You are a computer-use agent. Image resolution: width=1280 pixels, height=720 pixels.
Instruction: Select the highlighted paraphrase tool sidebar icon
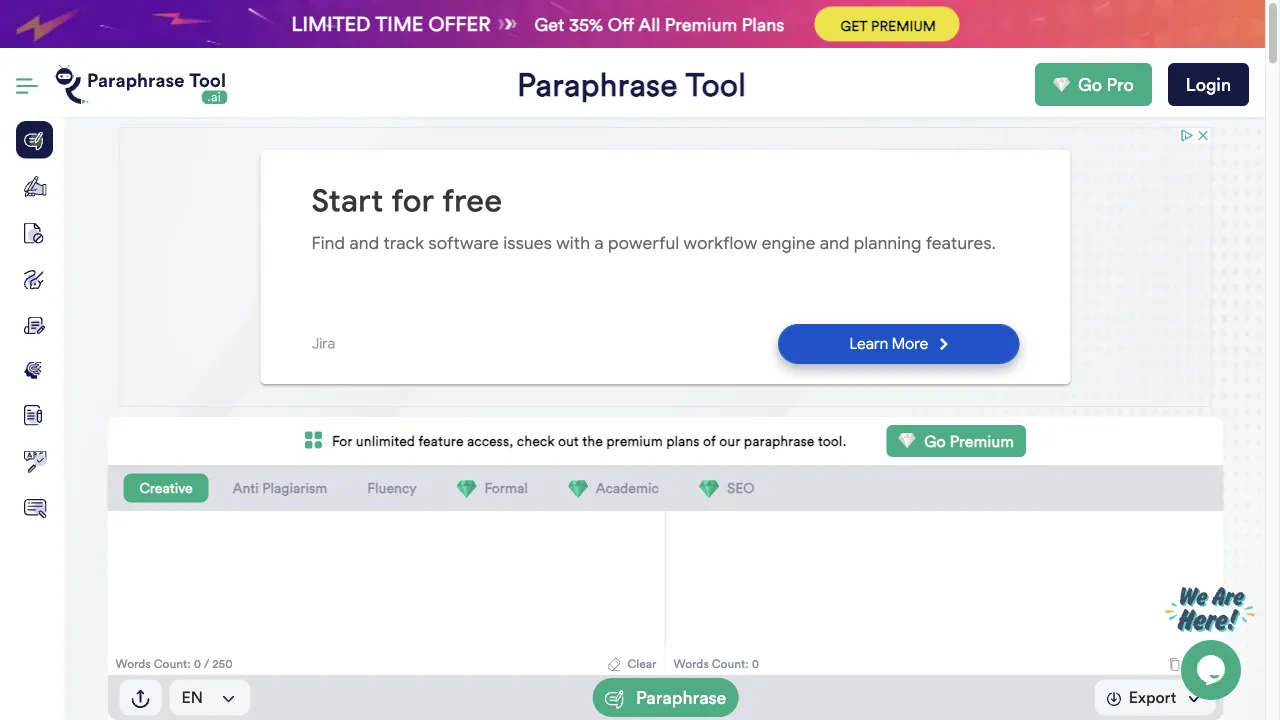pos(34,140)
